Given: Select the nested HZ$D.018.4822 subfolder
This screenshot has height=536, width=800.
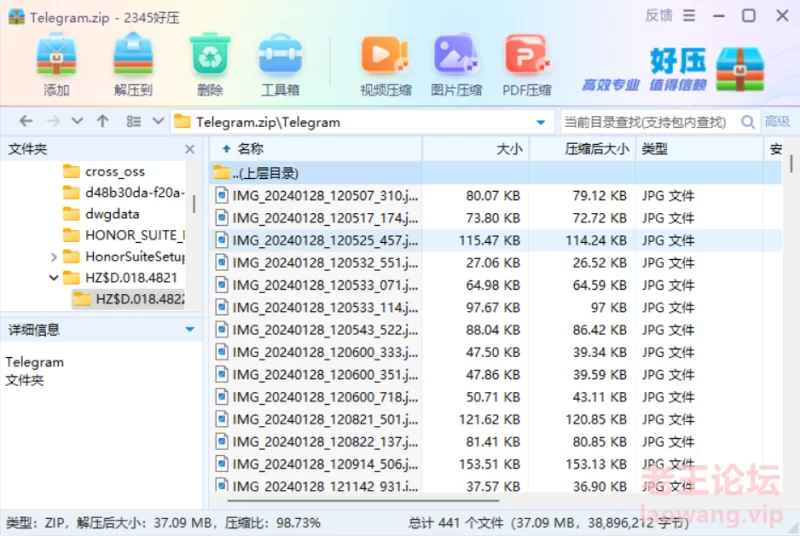Looking at the screenshot, I should (129, 299).
